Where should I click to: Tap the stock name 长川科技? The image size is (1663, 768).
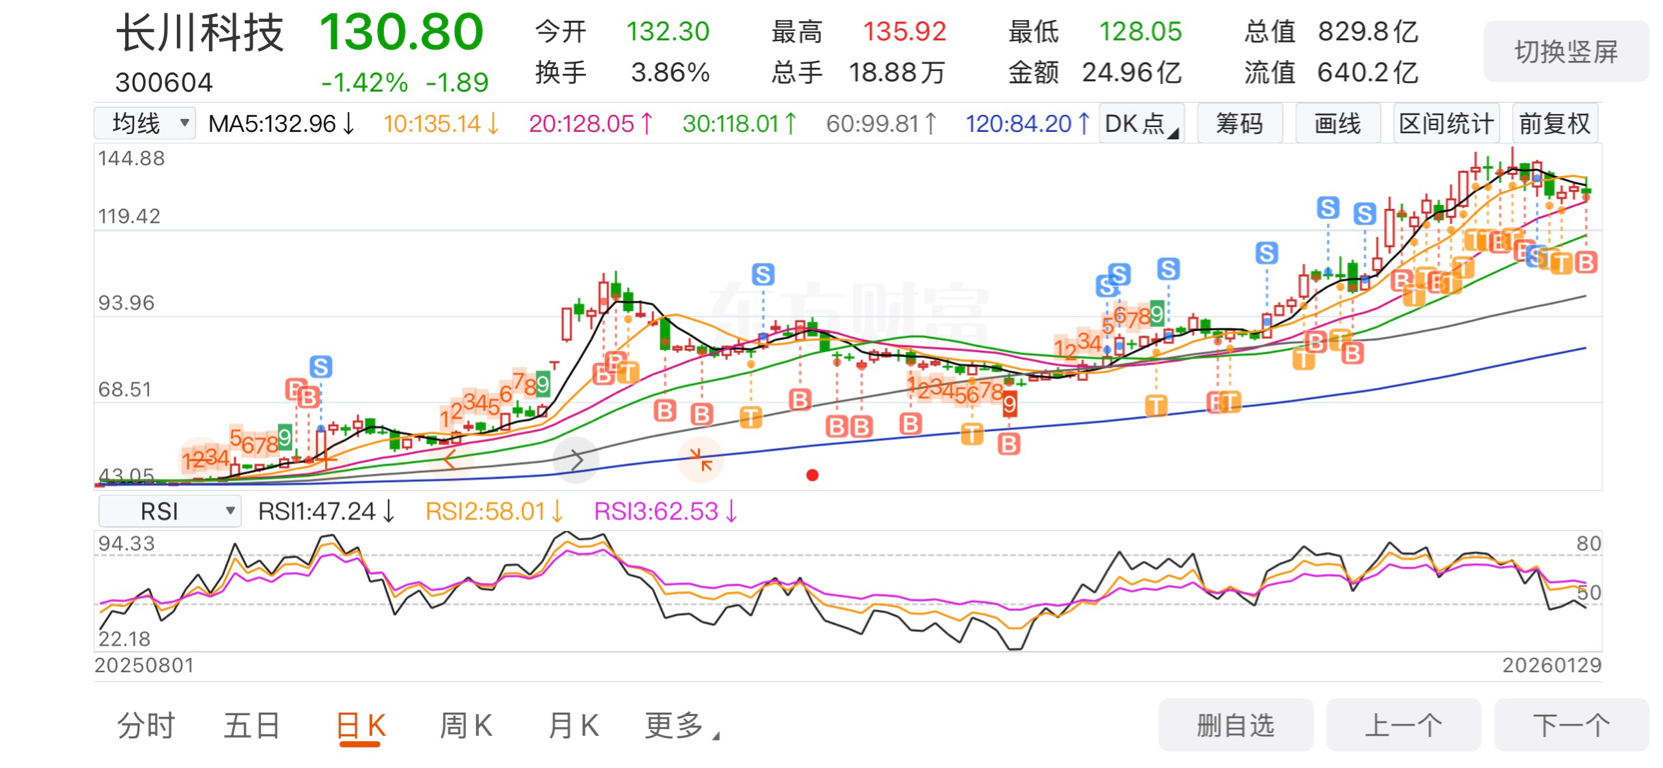[x=200, y=32]
